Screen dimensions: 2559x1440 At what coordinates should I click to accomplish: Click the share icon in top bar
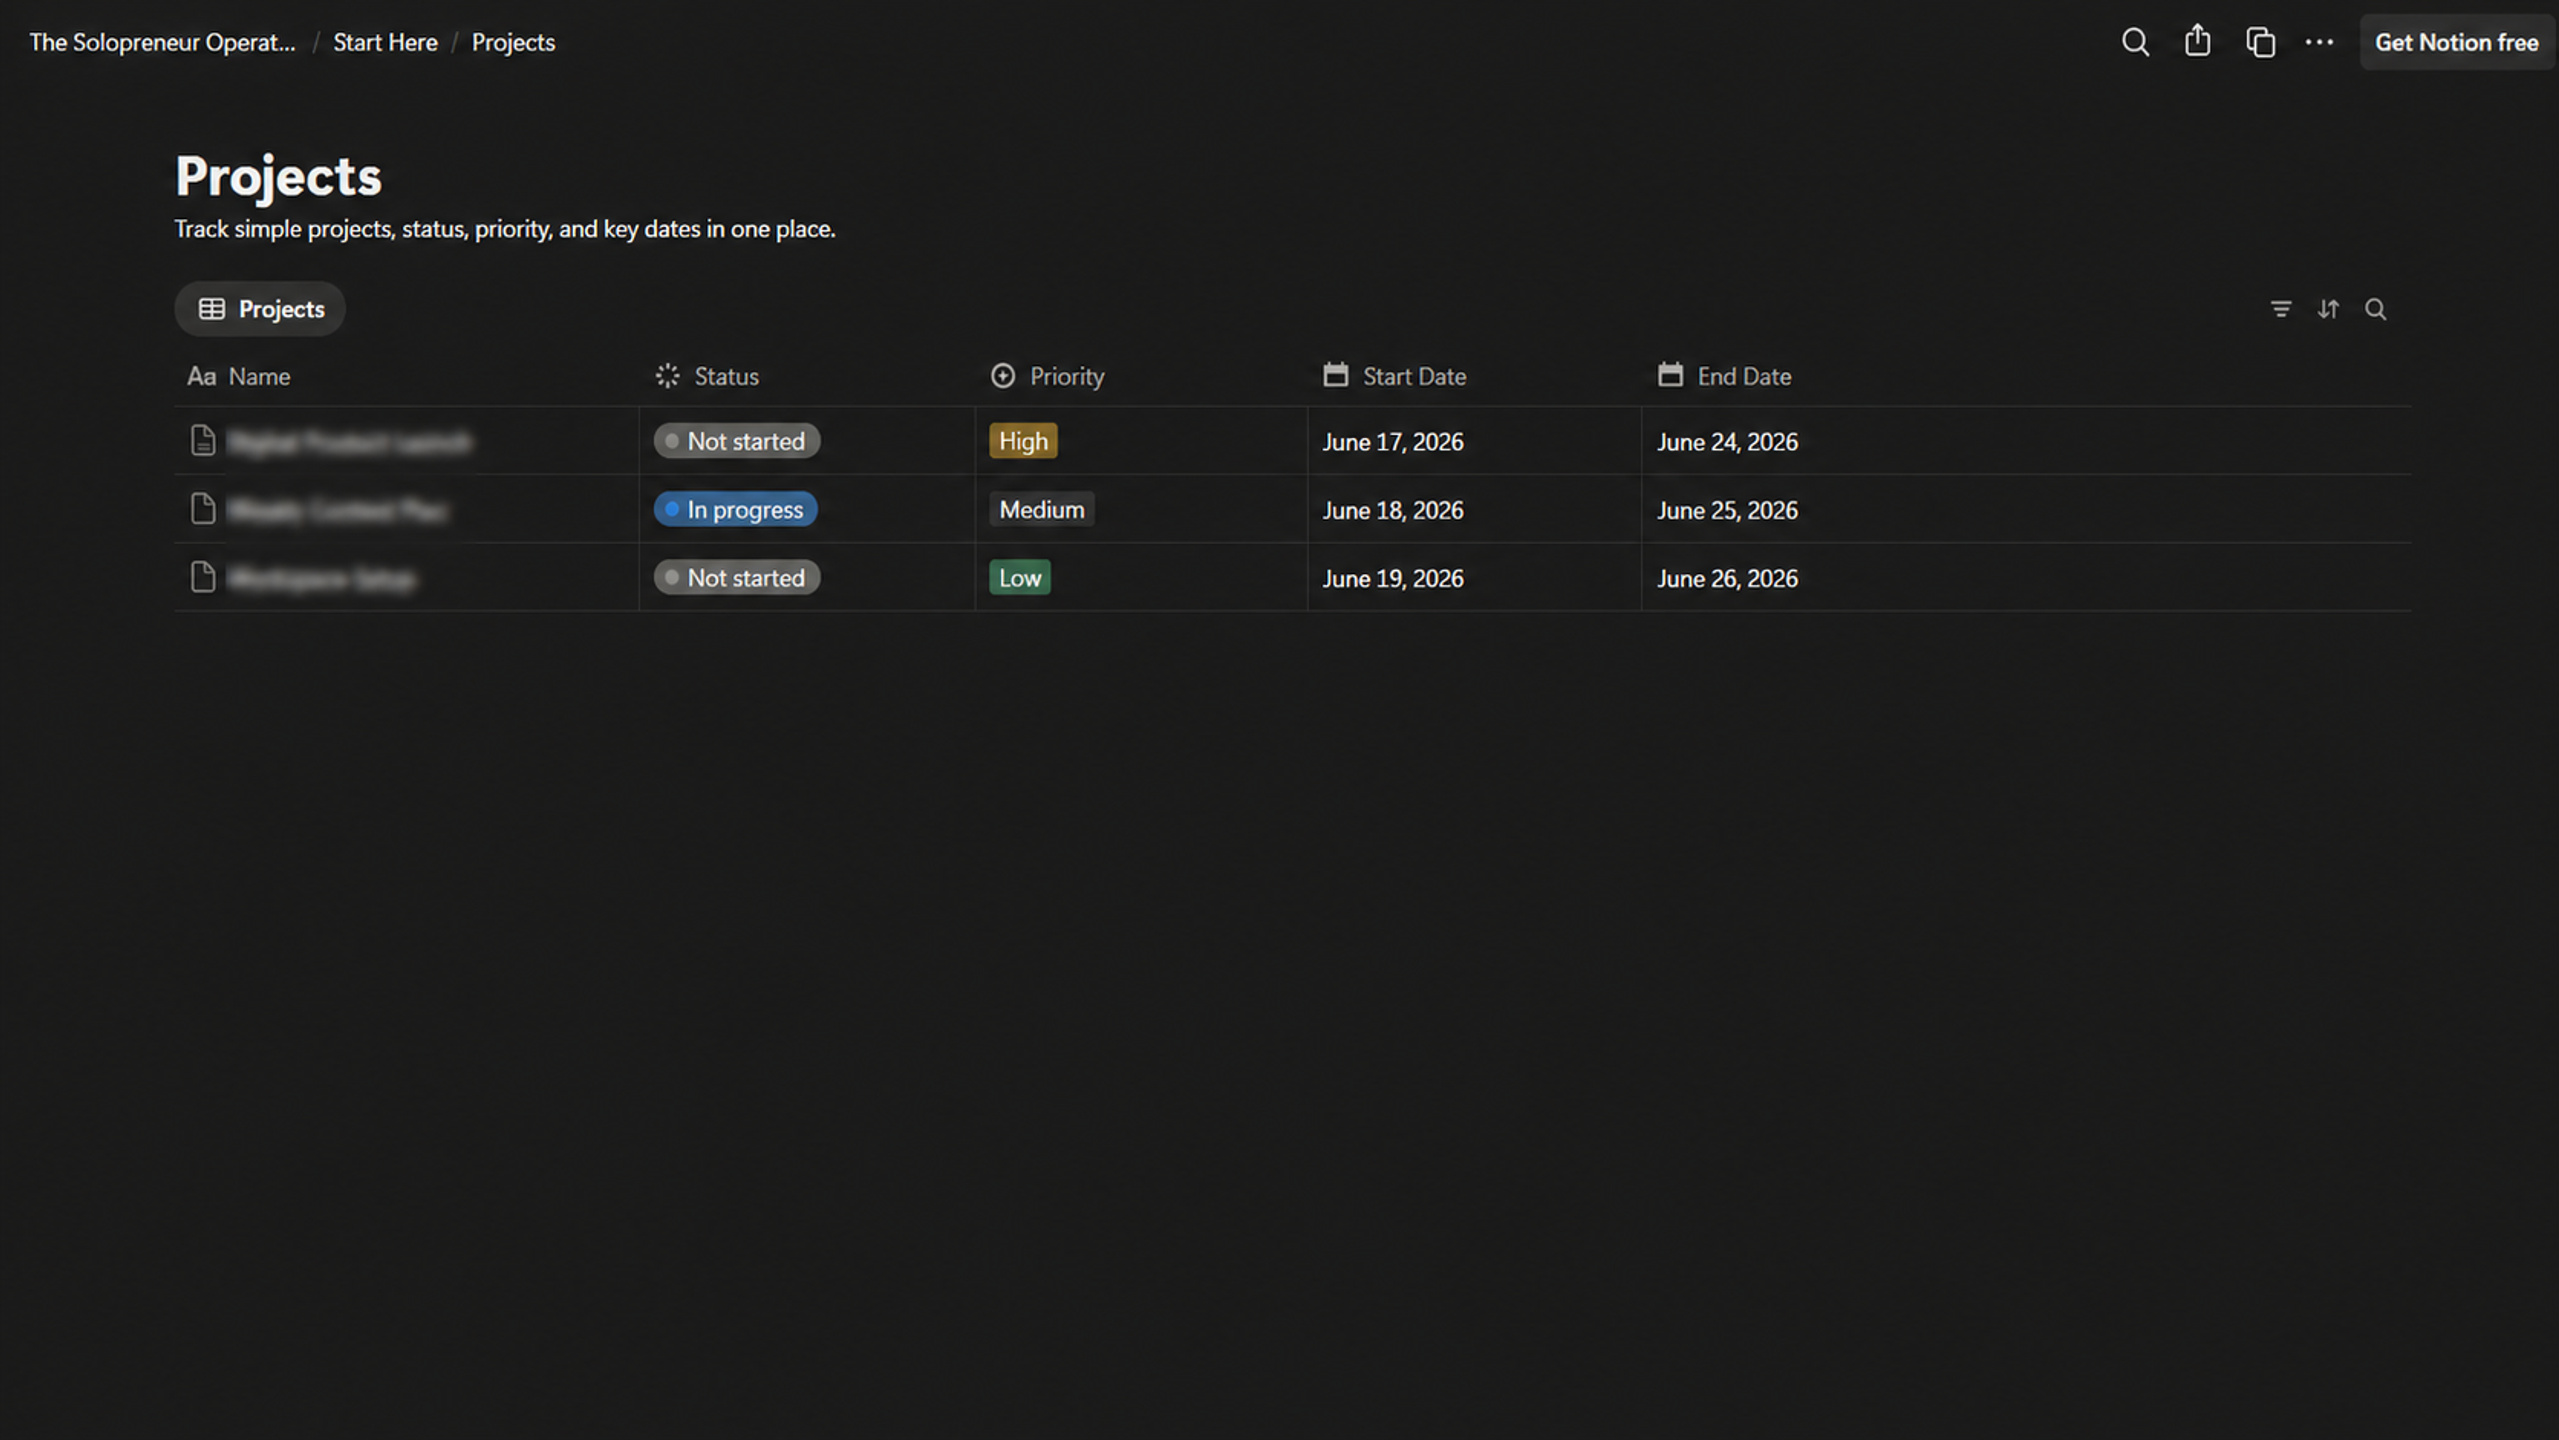click(2197, 41)
